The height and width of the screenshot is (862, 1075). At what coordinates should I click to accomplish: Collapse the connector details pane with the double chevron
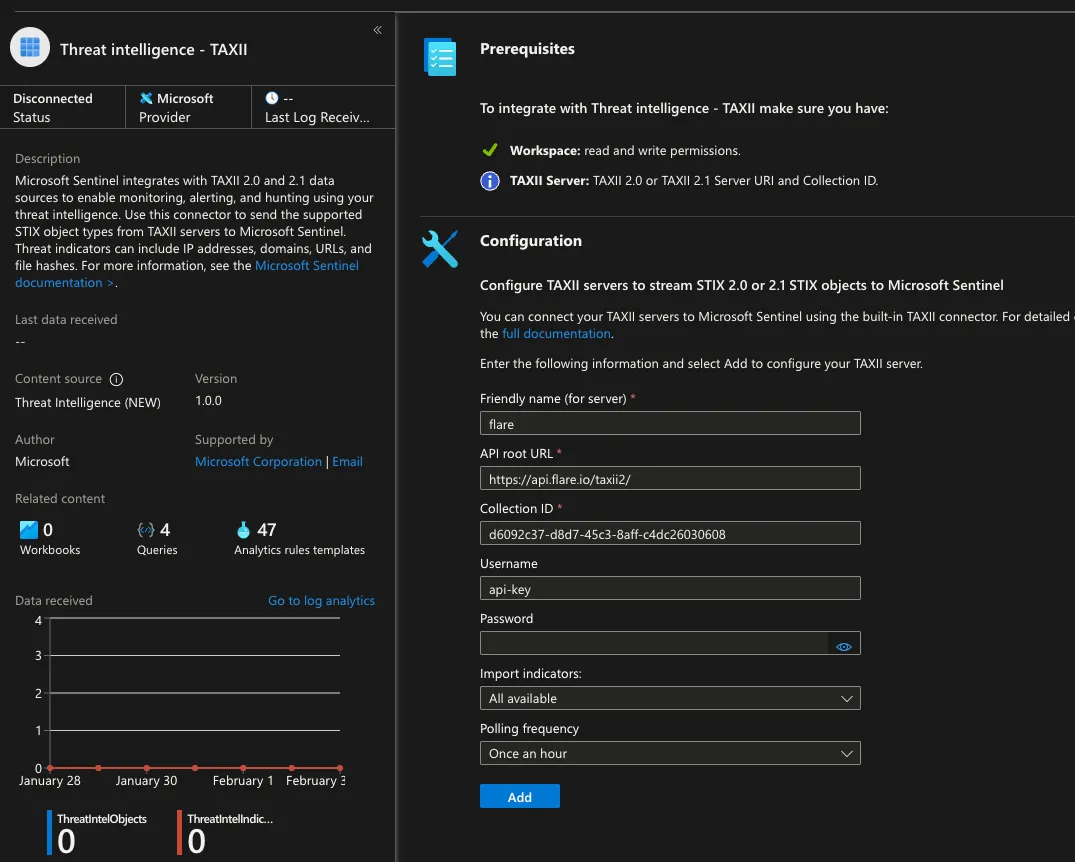[377, 29]
